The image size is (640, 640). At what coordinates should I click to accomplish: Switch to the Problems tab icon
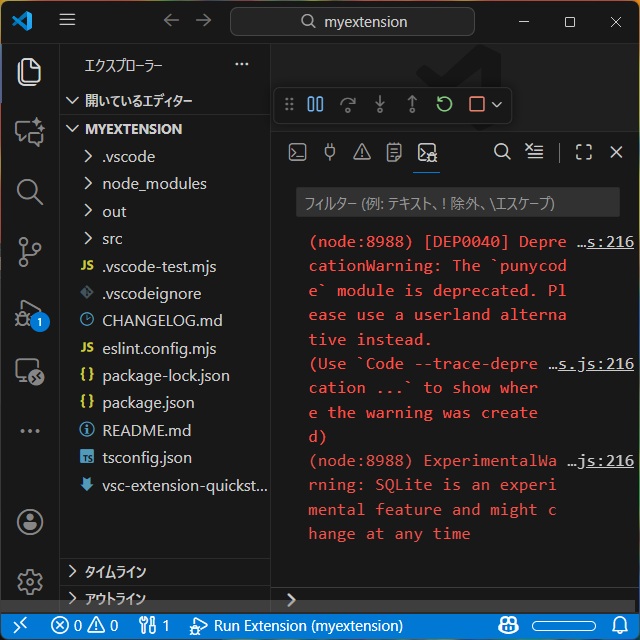[x=362, y=152]
